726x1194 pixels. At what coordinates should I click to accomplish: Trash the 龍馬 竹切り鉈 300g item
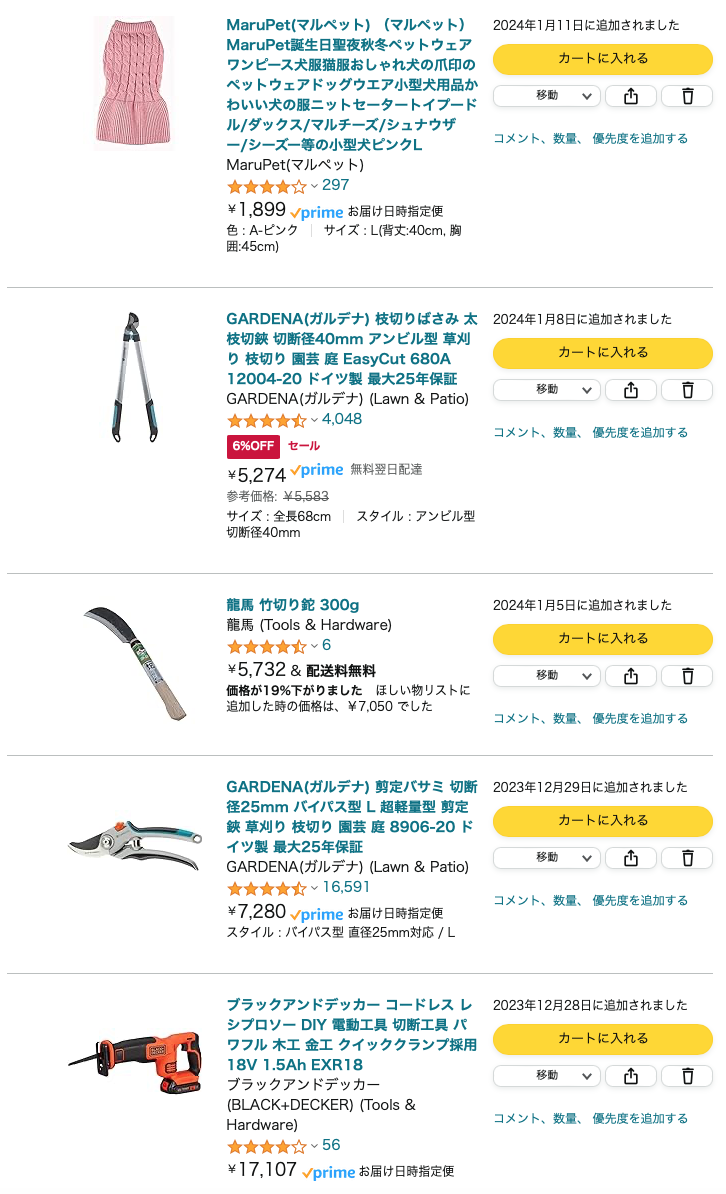[687, 676]
